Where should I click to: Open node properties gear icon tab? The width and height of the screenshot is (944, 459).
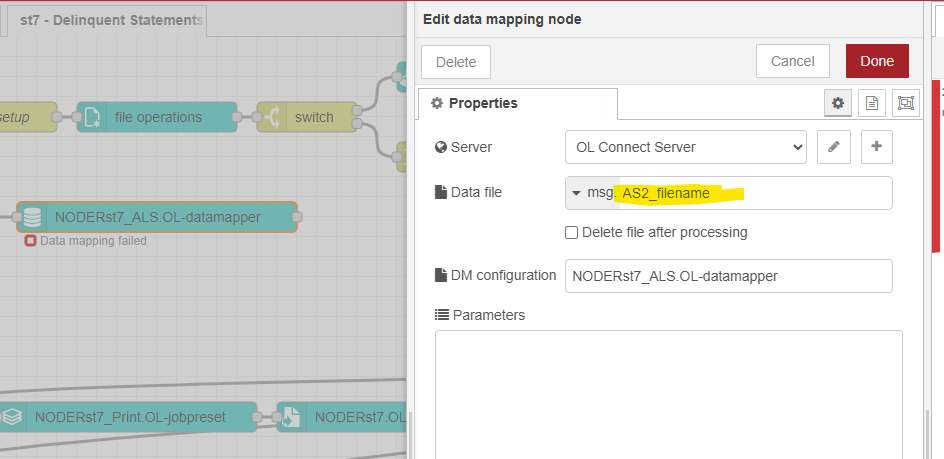pos(837,103)
